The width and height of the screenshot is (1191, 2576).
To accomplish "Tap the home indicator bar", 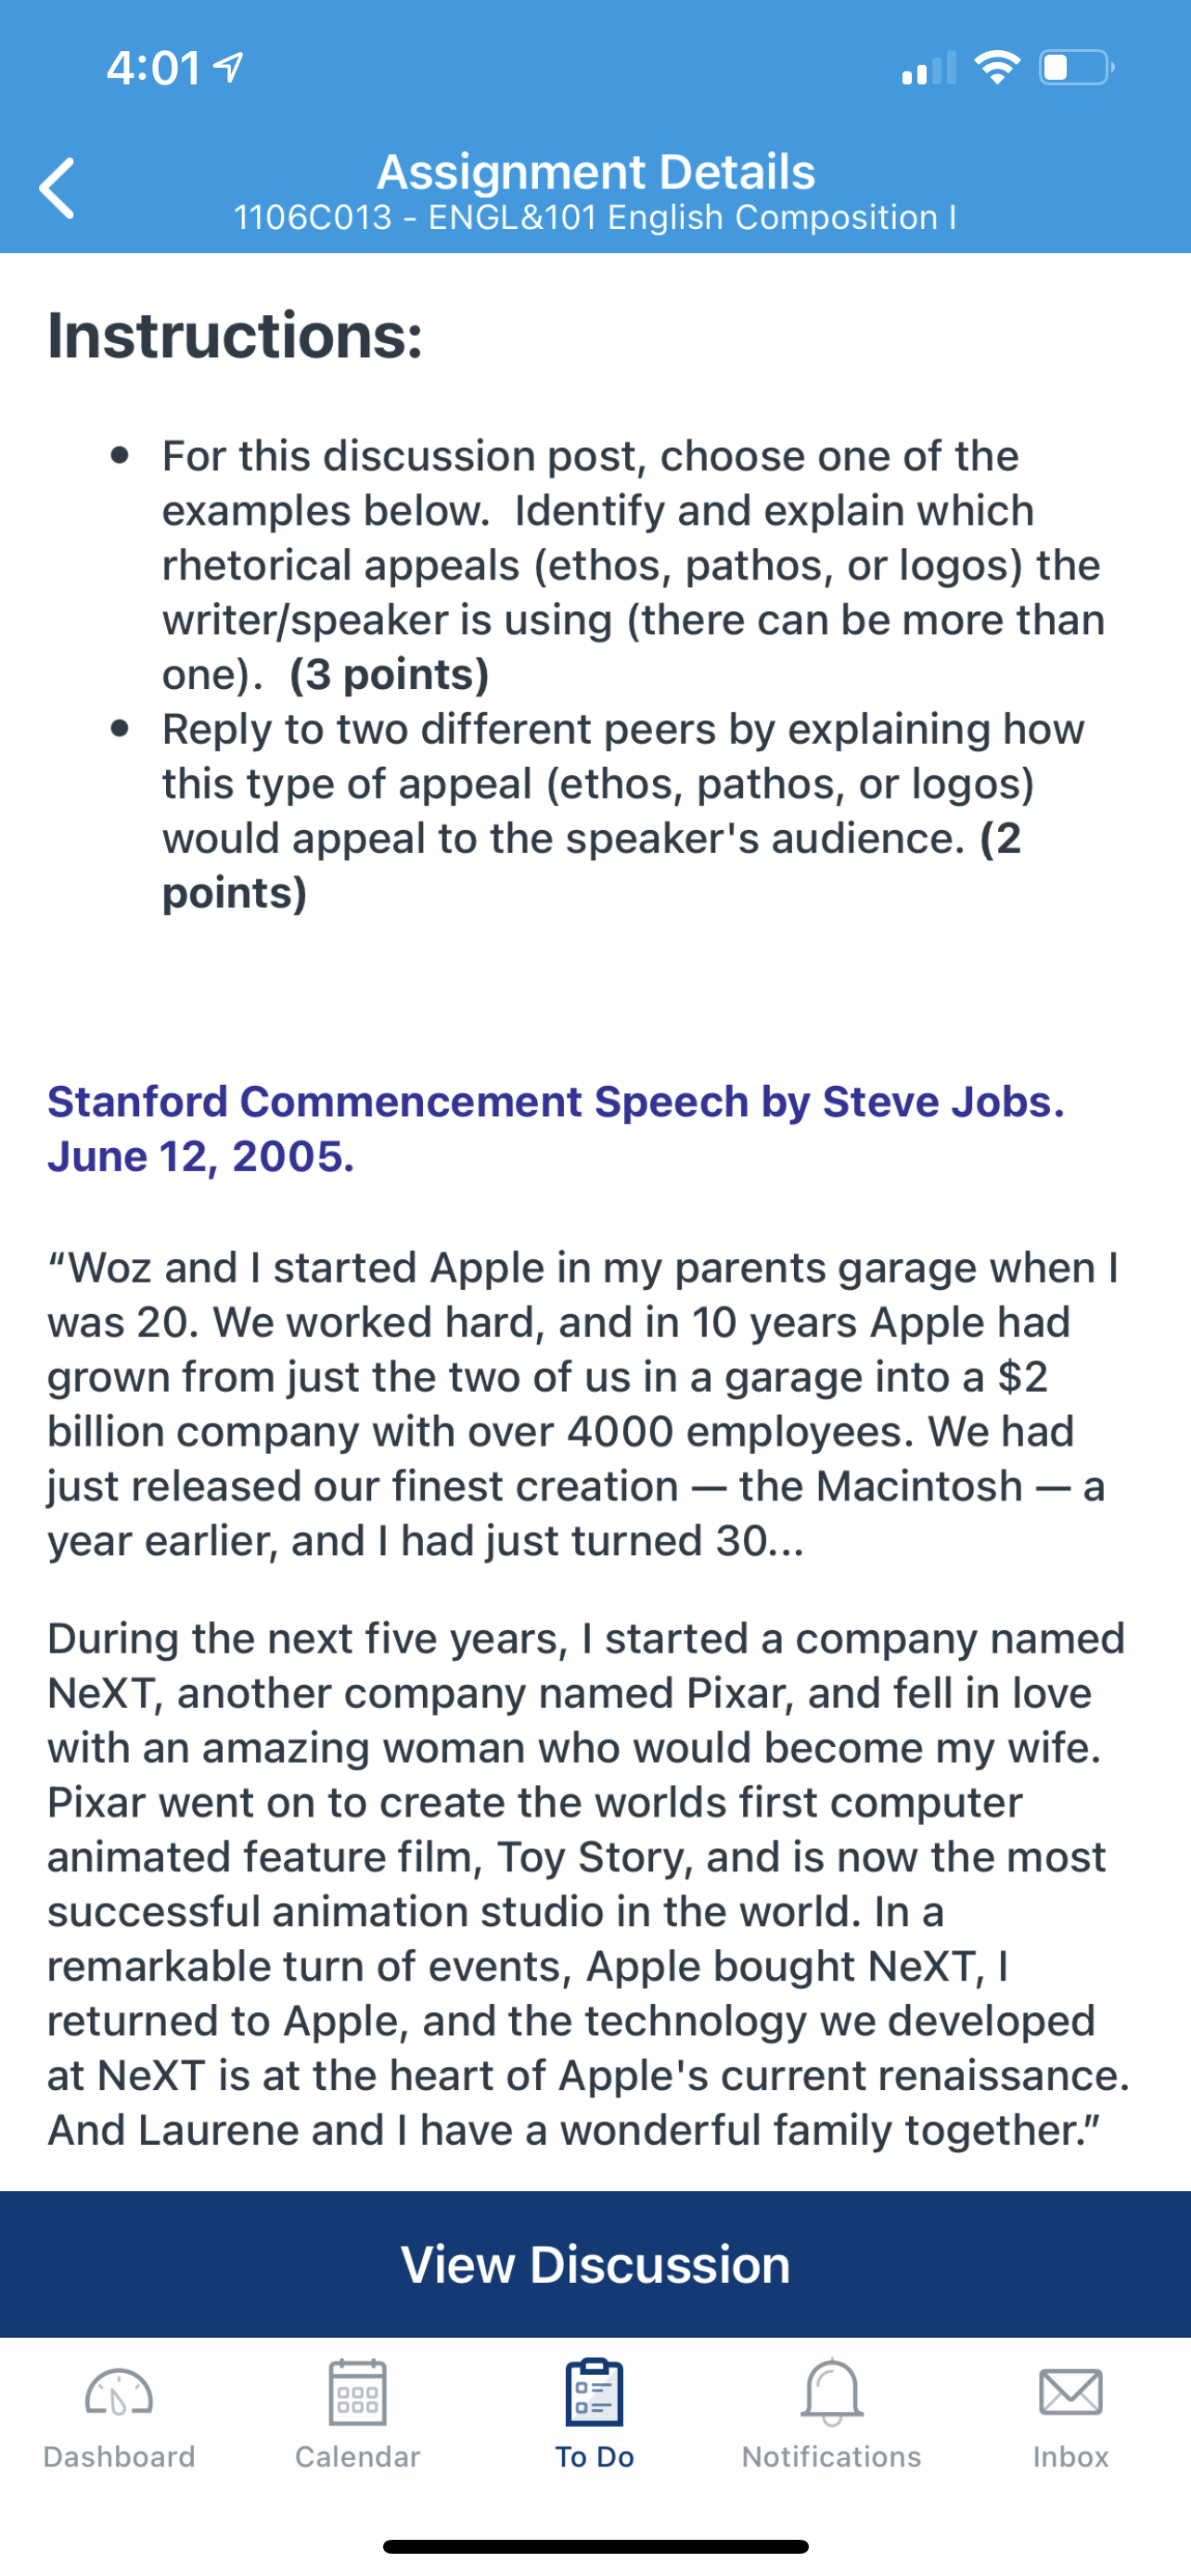I will pyautogui.click(x=595, y=2546).
